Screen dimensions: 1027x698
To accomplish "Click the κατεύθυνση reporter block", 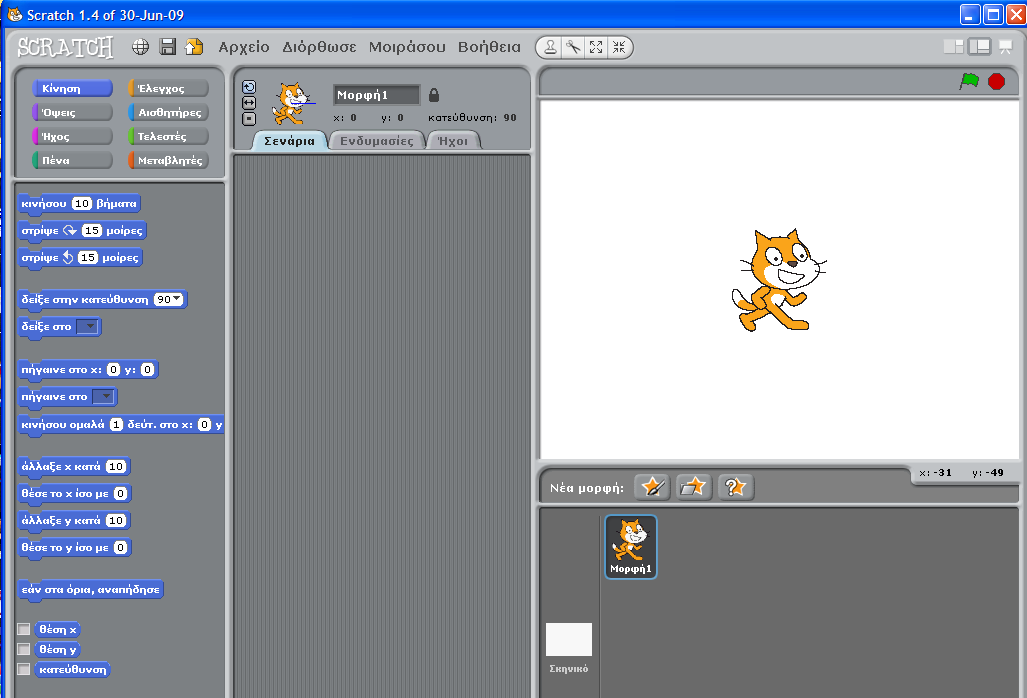I will pos(73,669).
